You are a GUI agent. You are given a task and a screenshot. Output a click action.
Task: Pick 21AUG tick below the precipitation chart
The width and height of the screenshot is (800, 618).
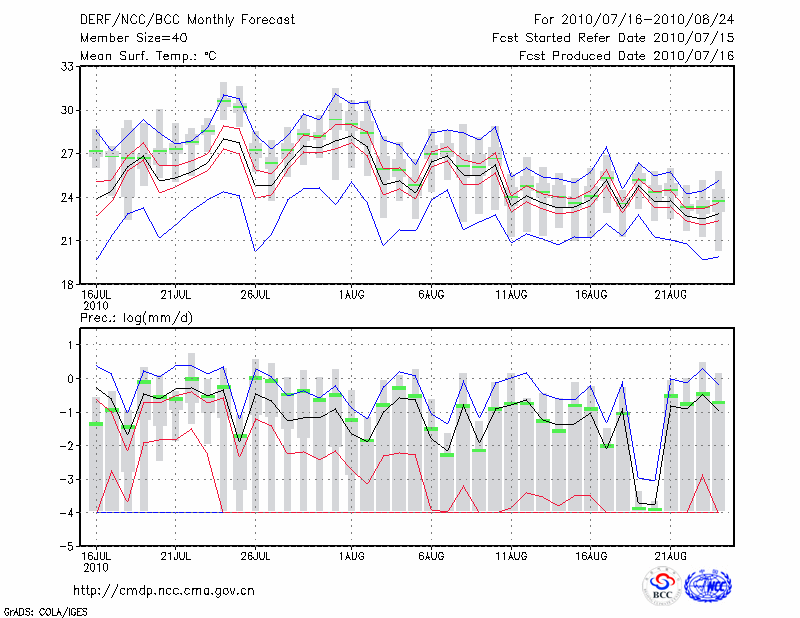tap(670, 556)
